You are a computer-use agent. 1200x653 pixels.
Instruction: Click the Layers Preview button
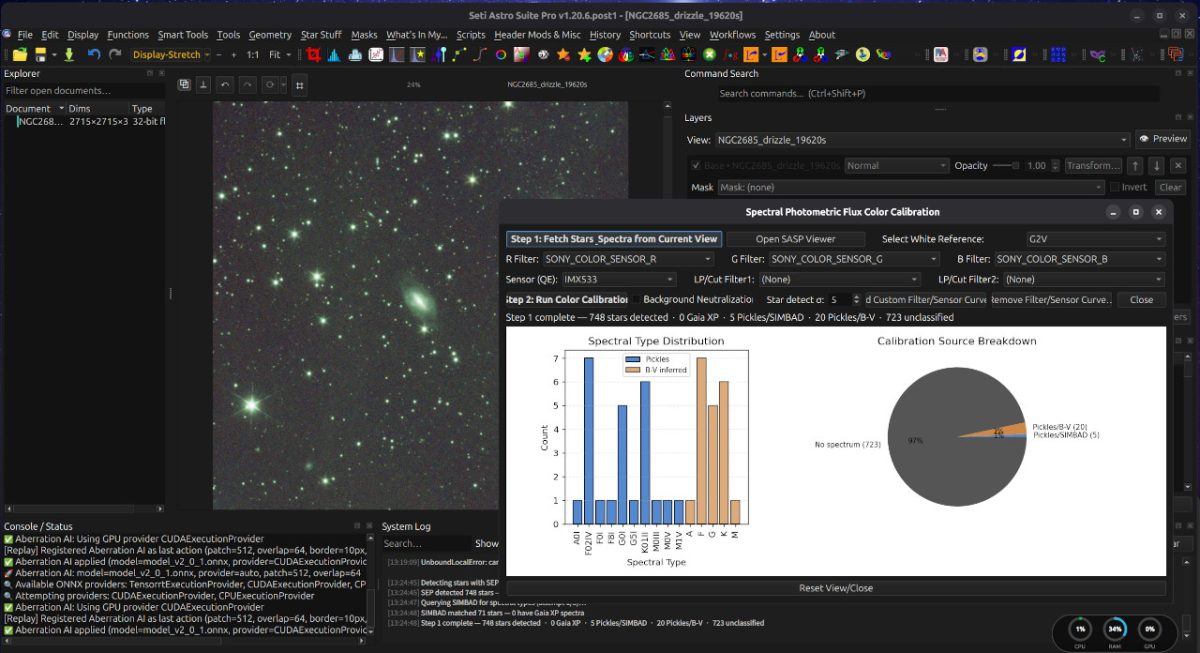(x=1163, y=139)
